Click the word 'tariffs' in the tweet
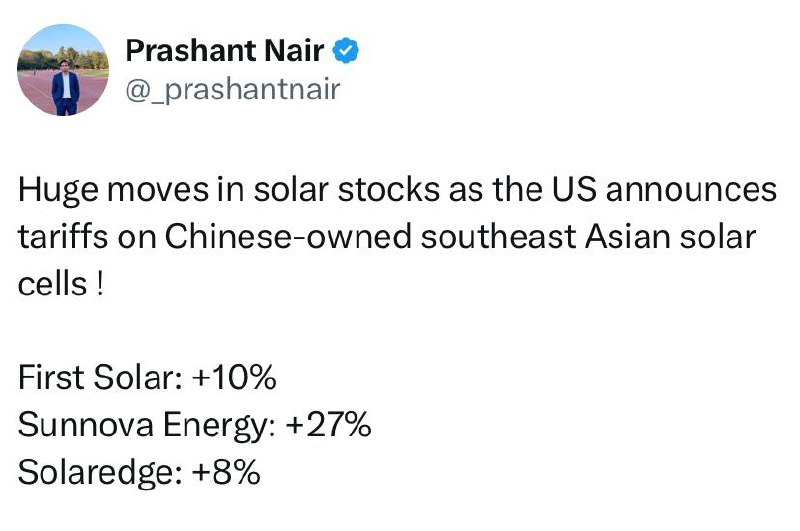 pyautogui.click(x=63, y=237)
